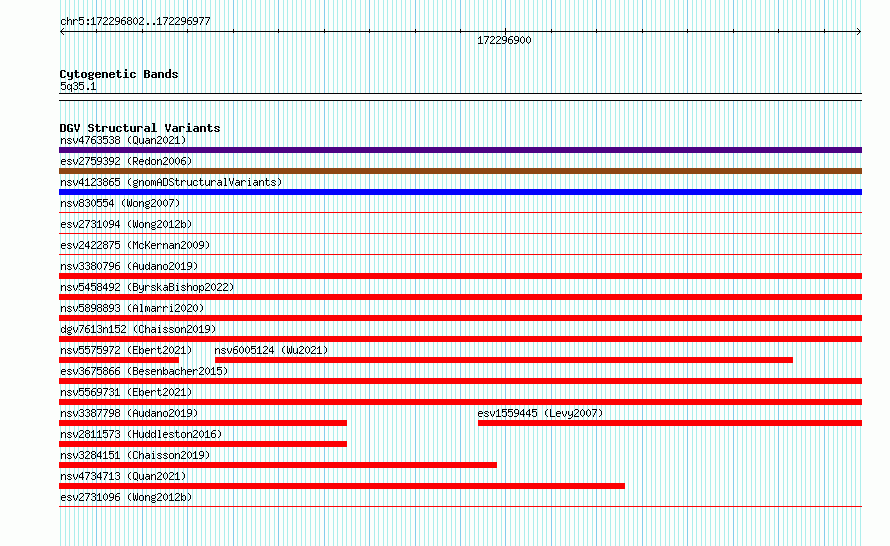Image resolution: width=890 pixels, height=546 pixels.
Task: Click the red bar under nsv3380796
Action: click(460, 276)
